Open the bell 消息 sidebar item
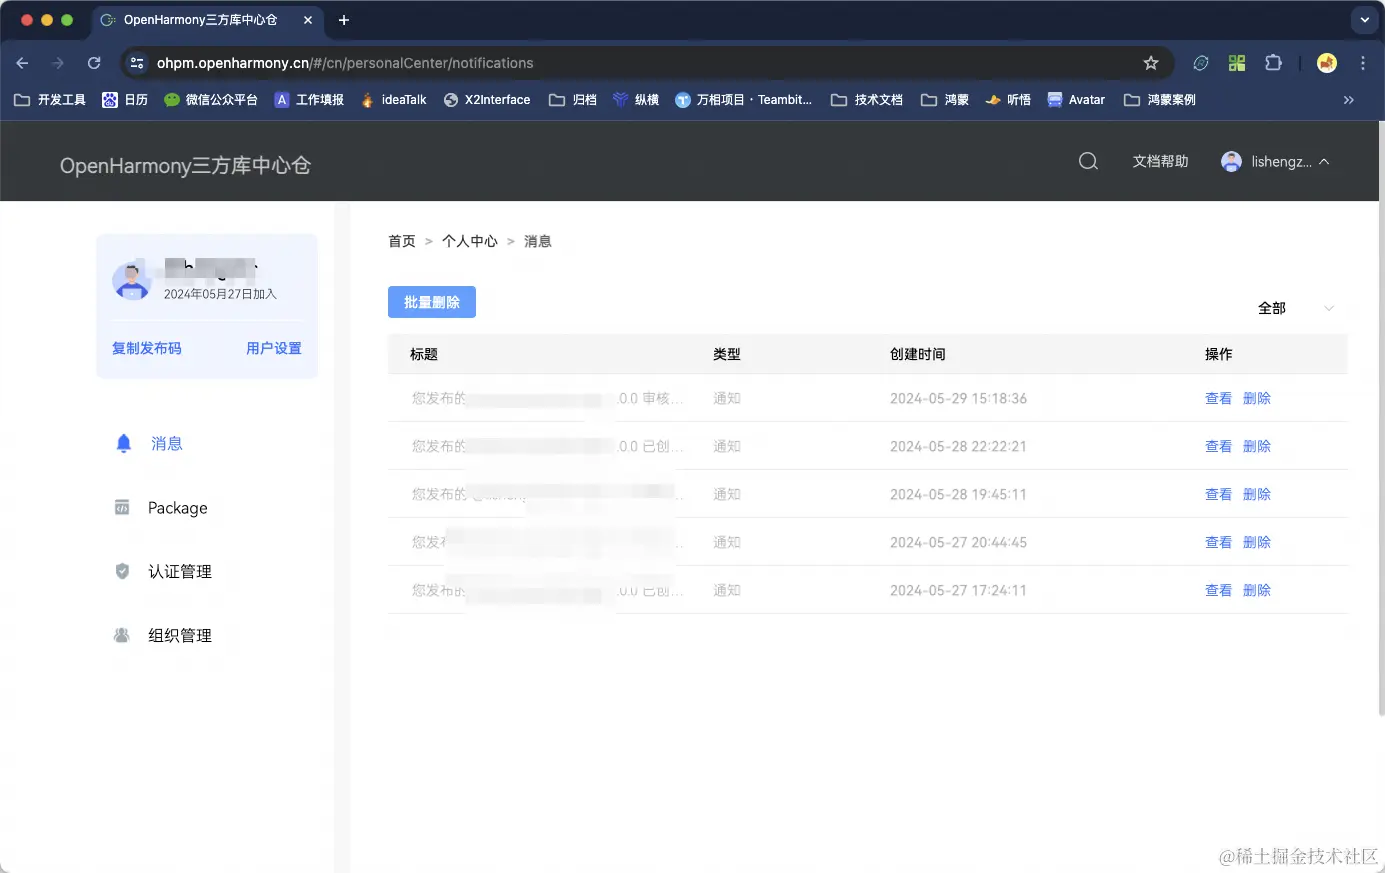 click(148, 443)
